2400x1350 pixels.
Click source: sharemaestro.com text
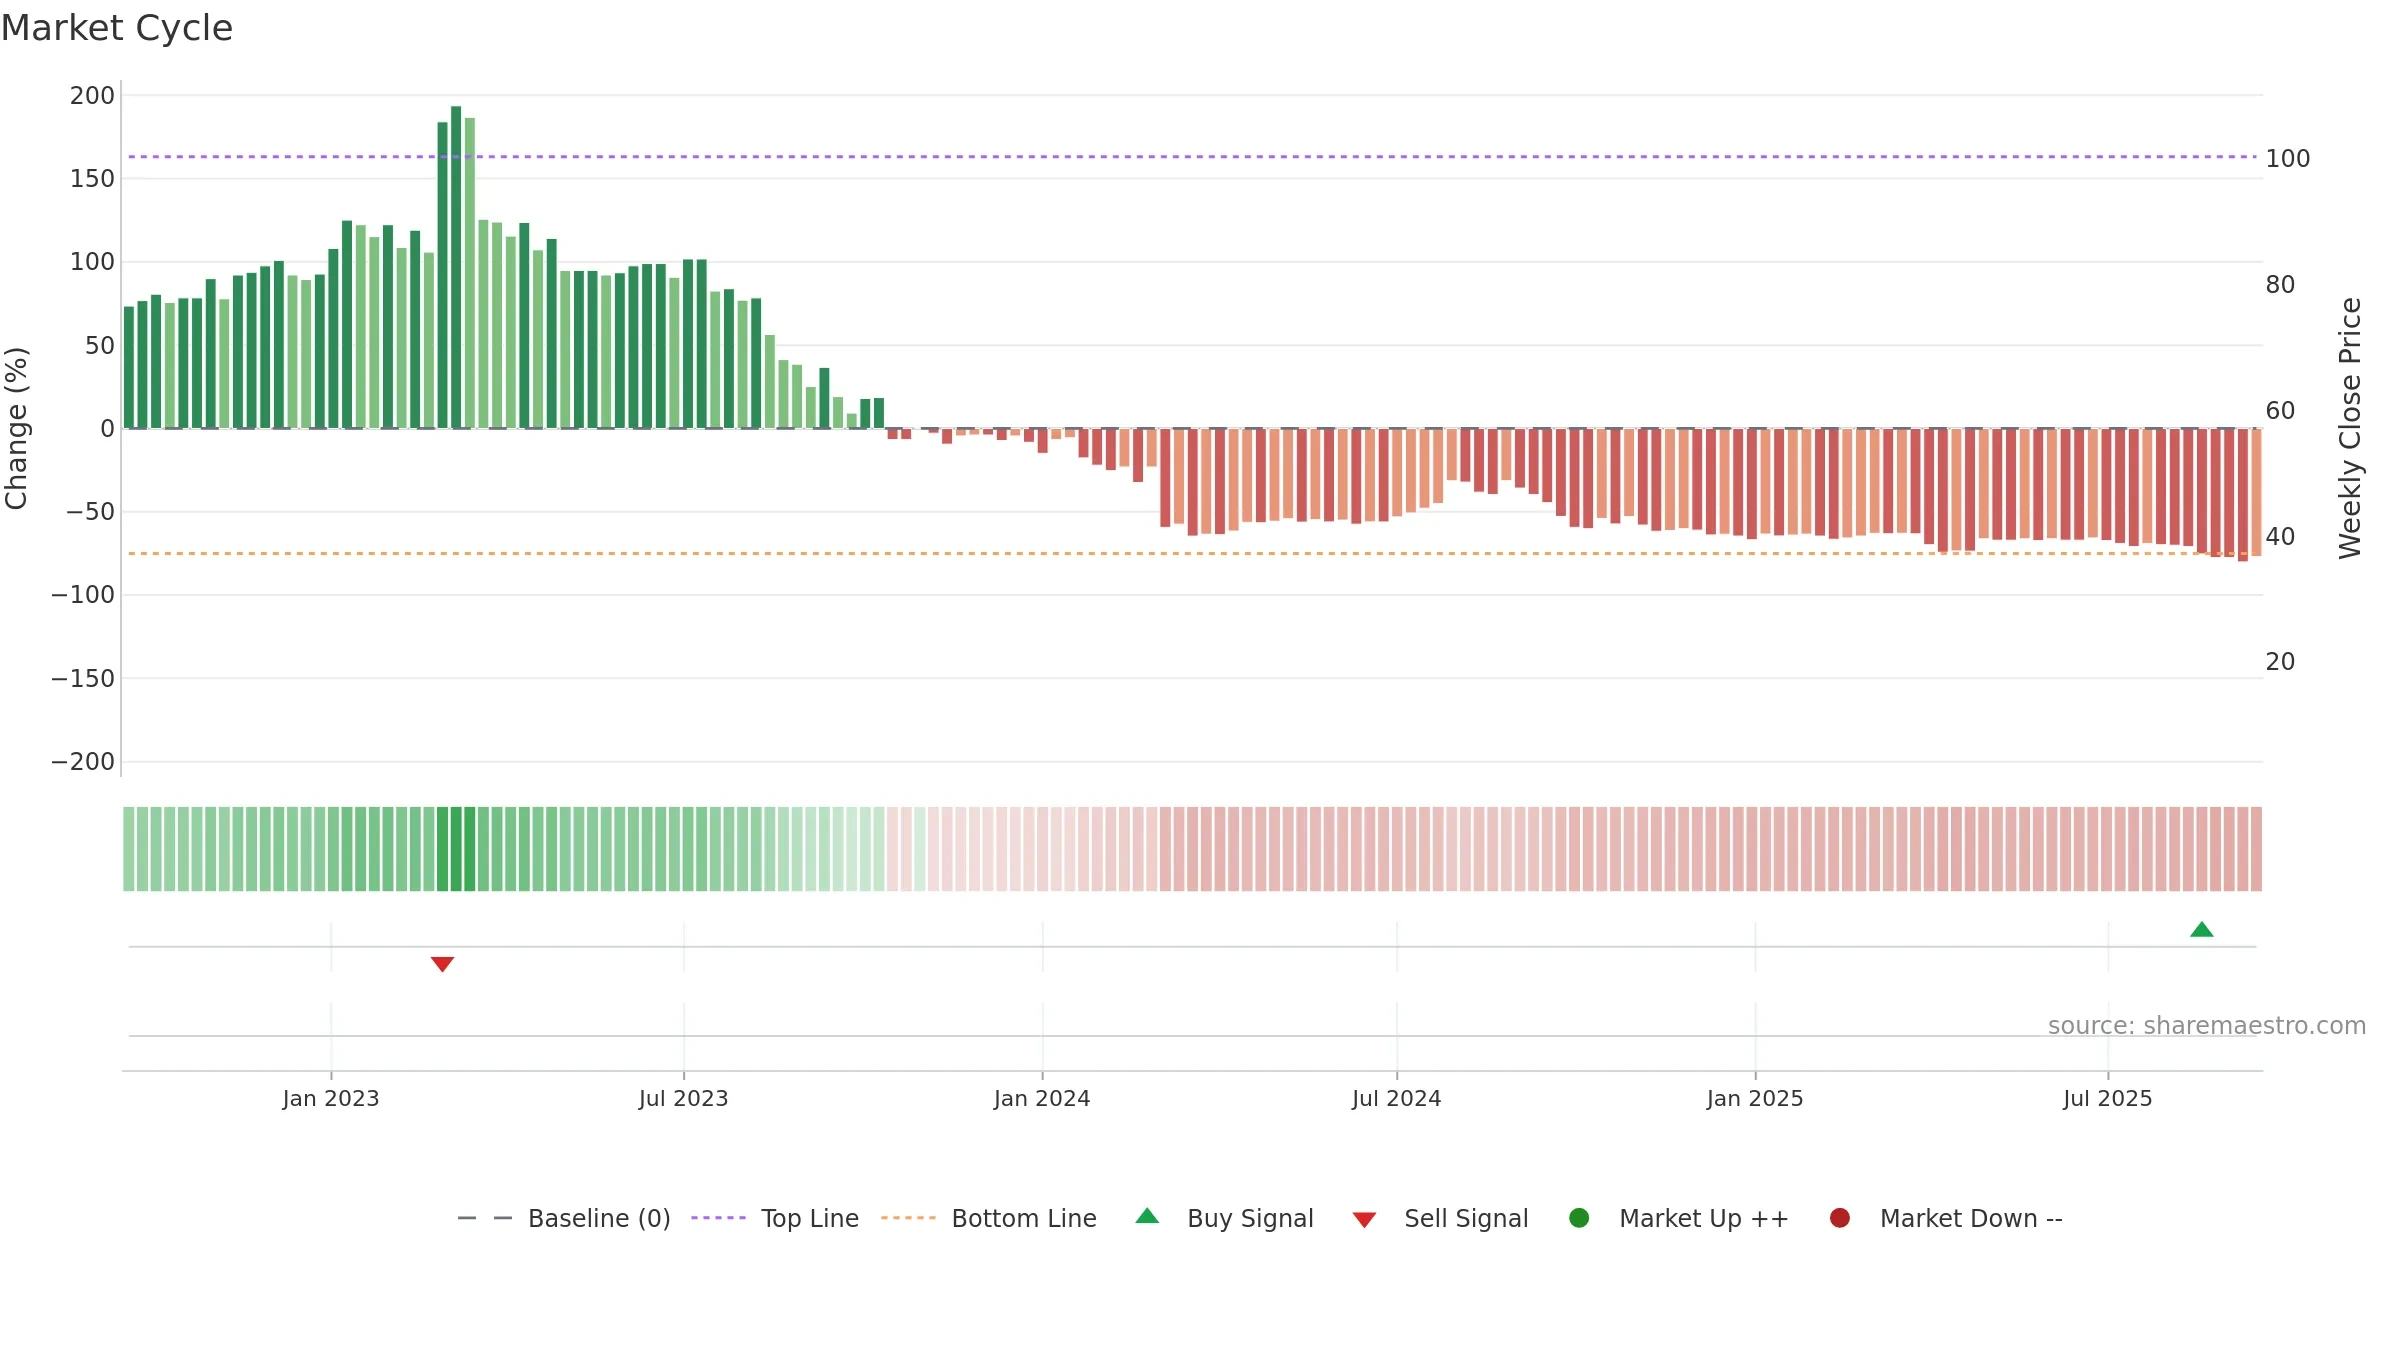[2207, 1025]
